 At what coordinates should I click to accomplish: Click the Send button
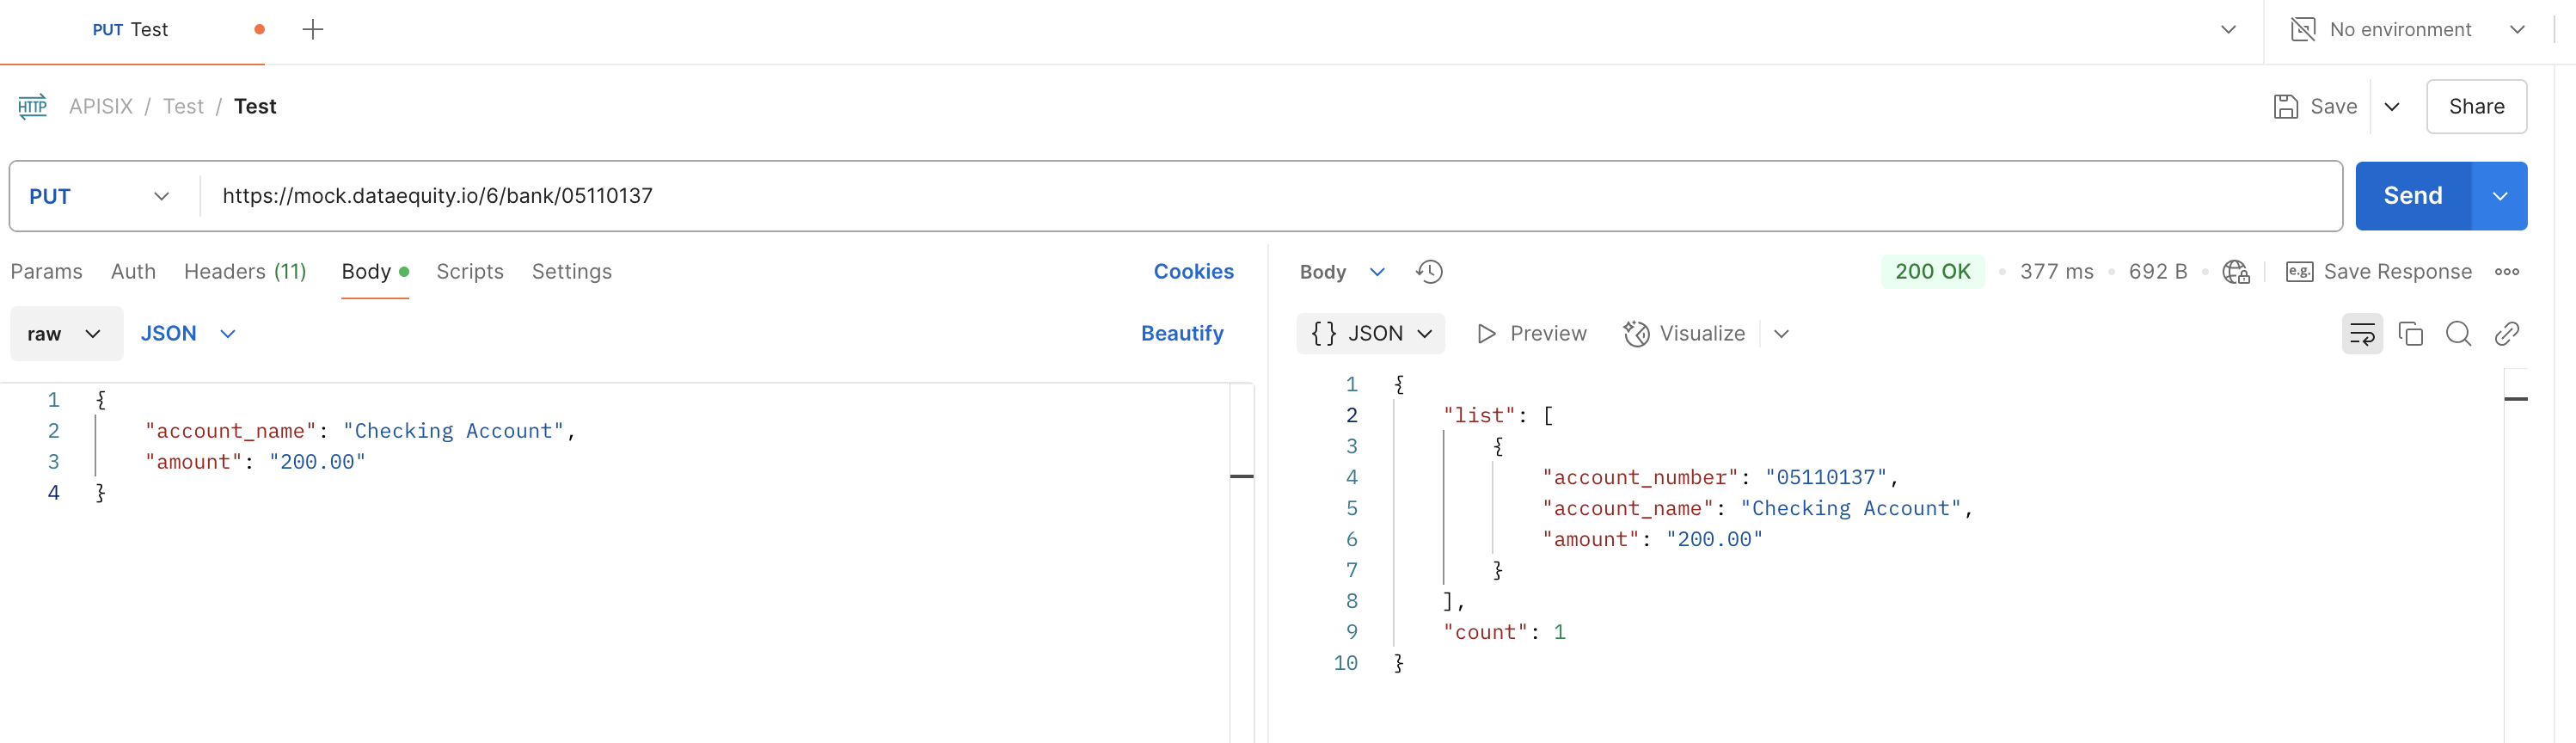[2413, 196]
